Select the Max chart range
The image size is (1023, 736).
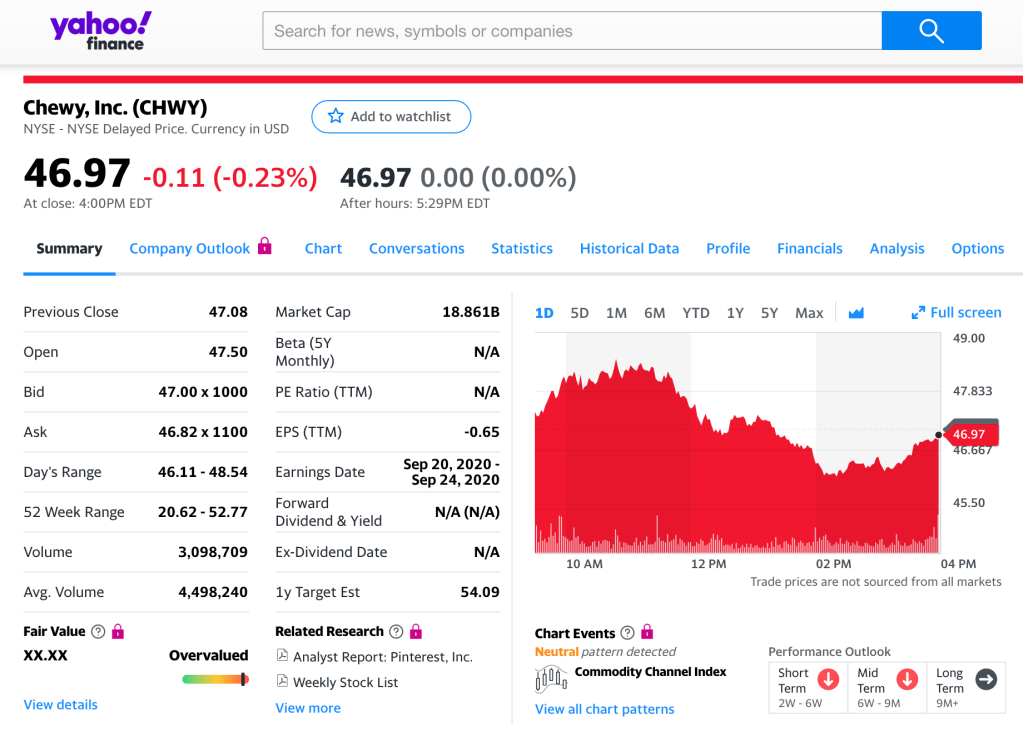tap(808, 313)
